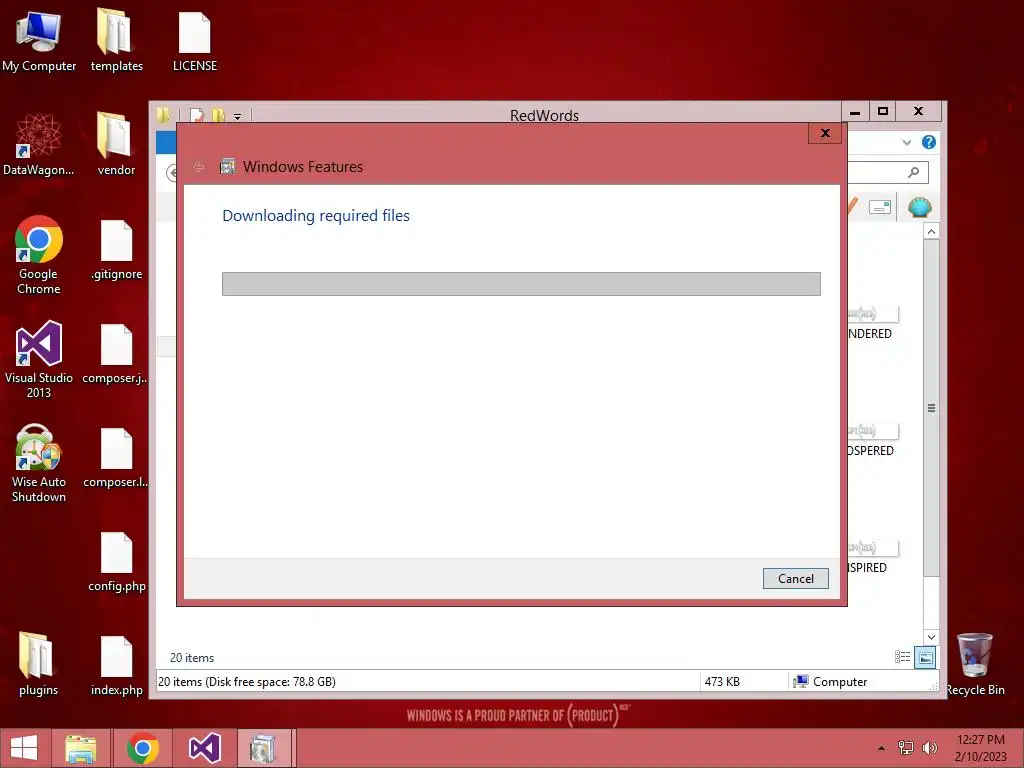Open the taskbar clock and date
Screen dimensions: 1024x768
pos(980,748)
